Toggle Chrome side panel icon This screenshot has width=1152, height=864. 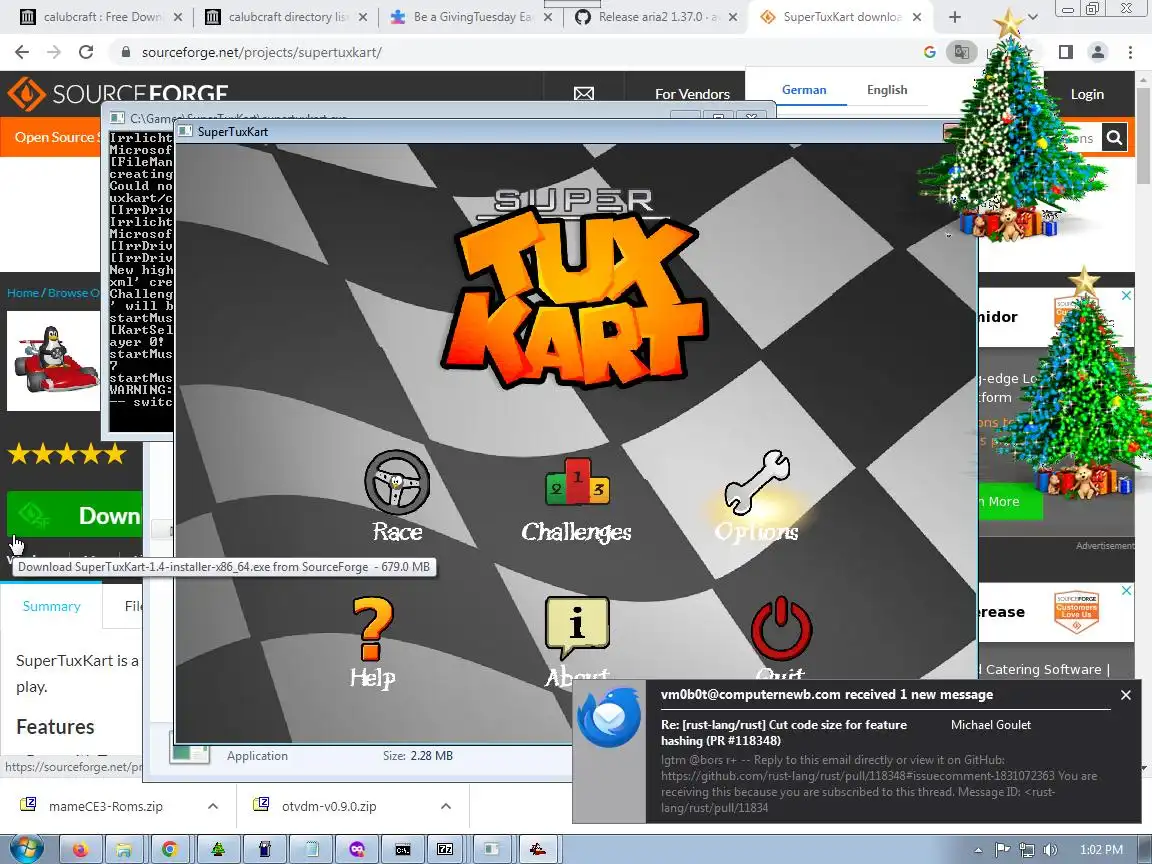[1065, 52]
